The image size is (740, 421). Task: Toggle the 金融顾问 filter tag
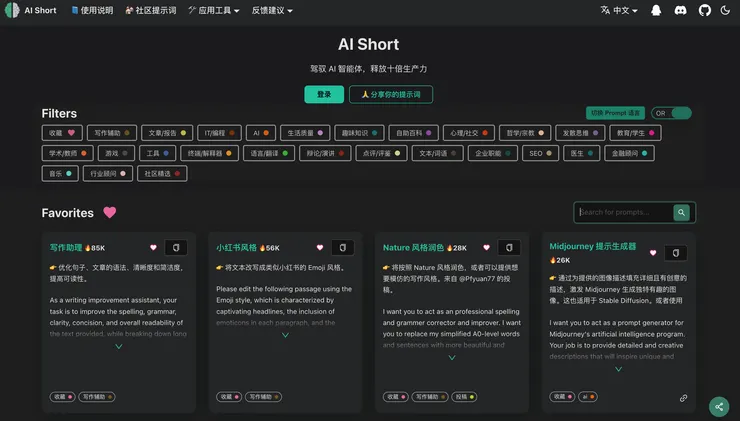point(630,153)
